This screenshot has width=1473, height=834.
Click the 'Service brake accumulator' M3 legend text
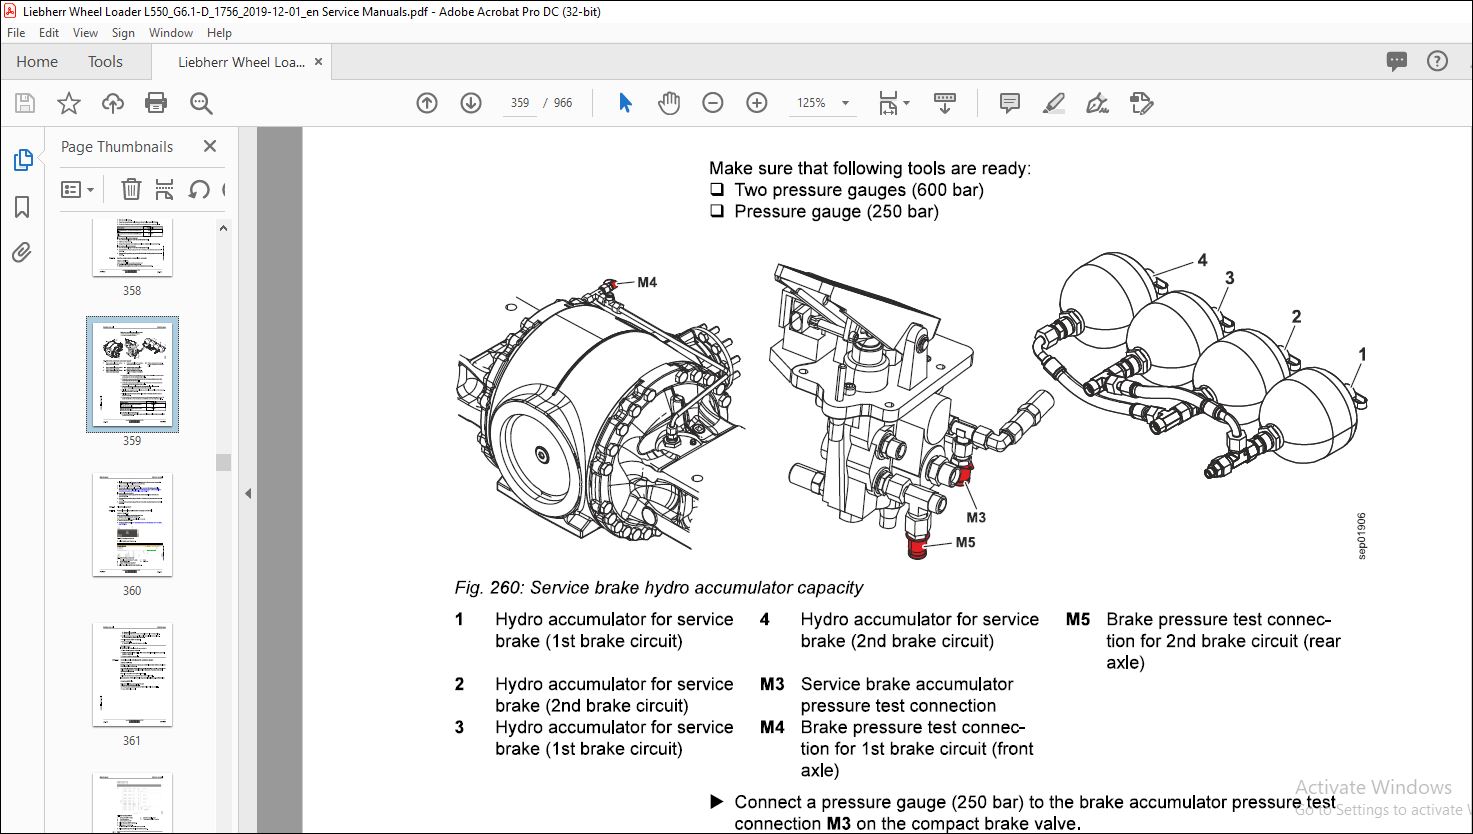pyautogui.click(x=907, y=684)
